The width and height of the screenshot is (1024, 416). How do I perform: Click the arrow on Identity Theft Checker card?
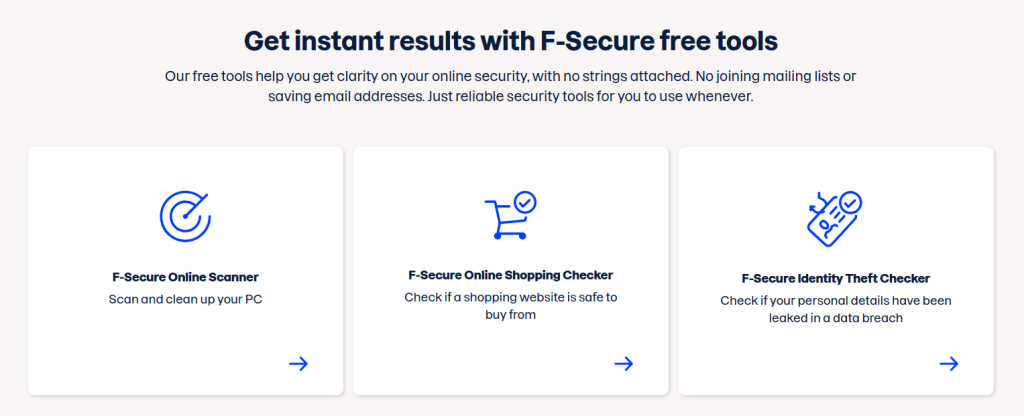pyautogui.click(x=949, y=363)
